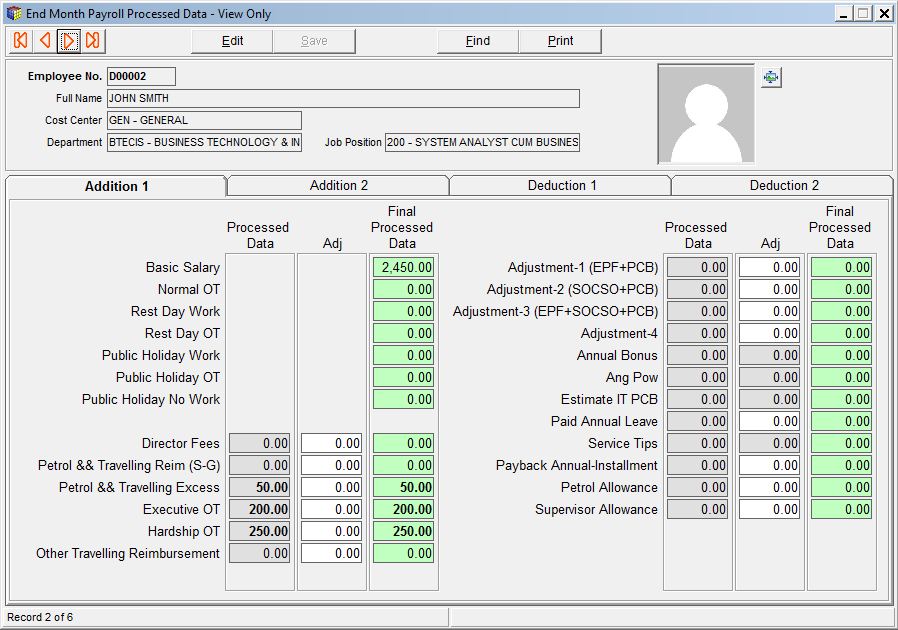Click Public Holiday No Work final value
The width and height of the screenshot is (898, 630).
[x=403, y=399]
